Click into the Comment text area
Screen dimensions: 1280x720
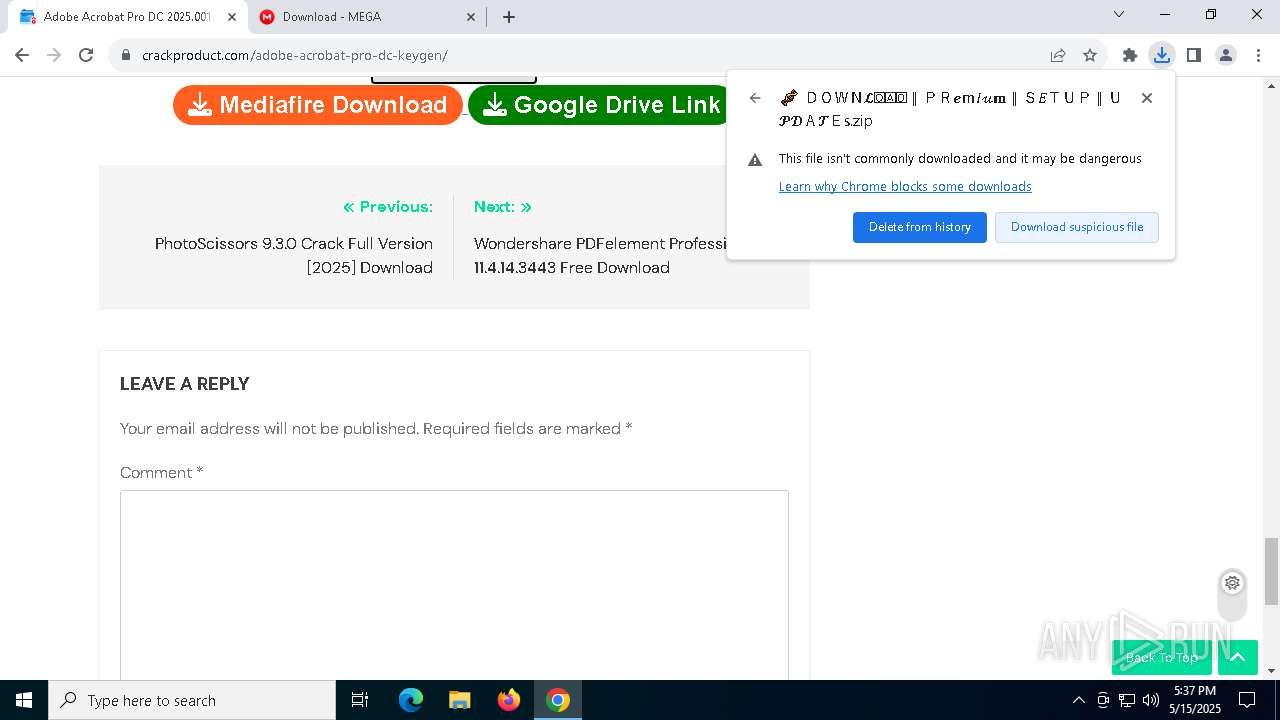[454, 585]
